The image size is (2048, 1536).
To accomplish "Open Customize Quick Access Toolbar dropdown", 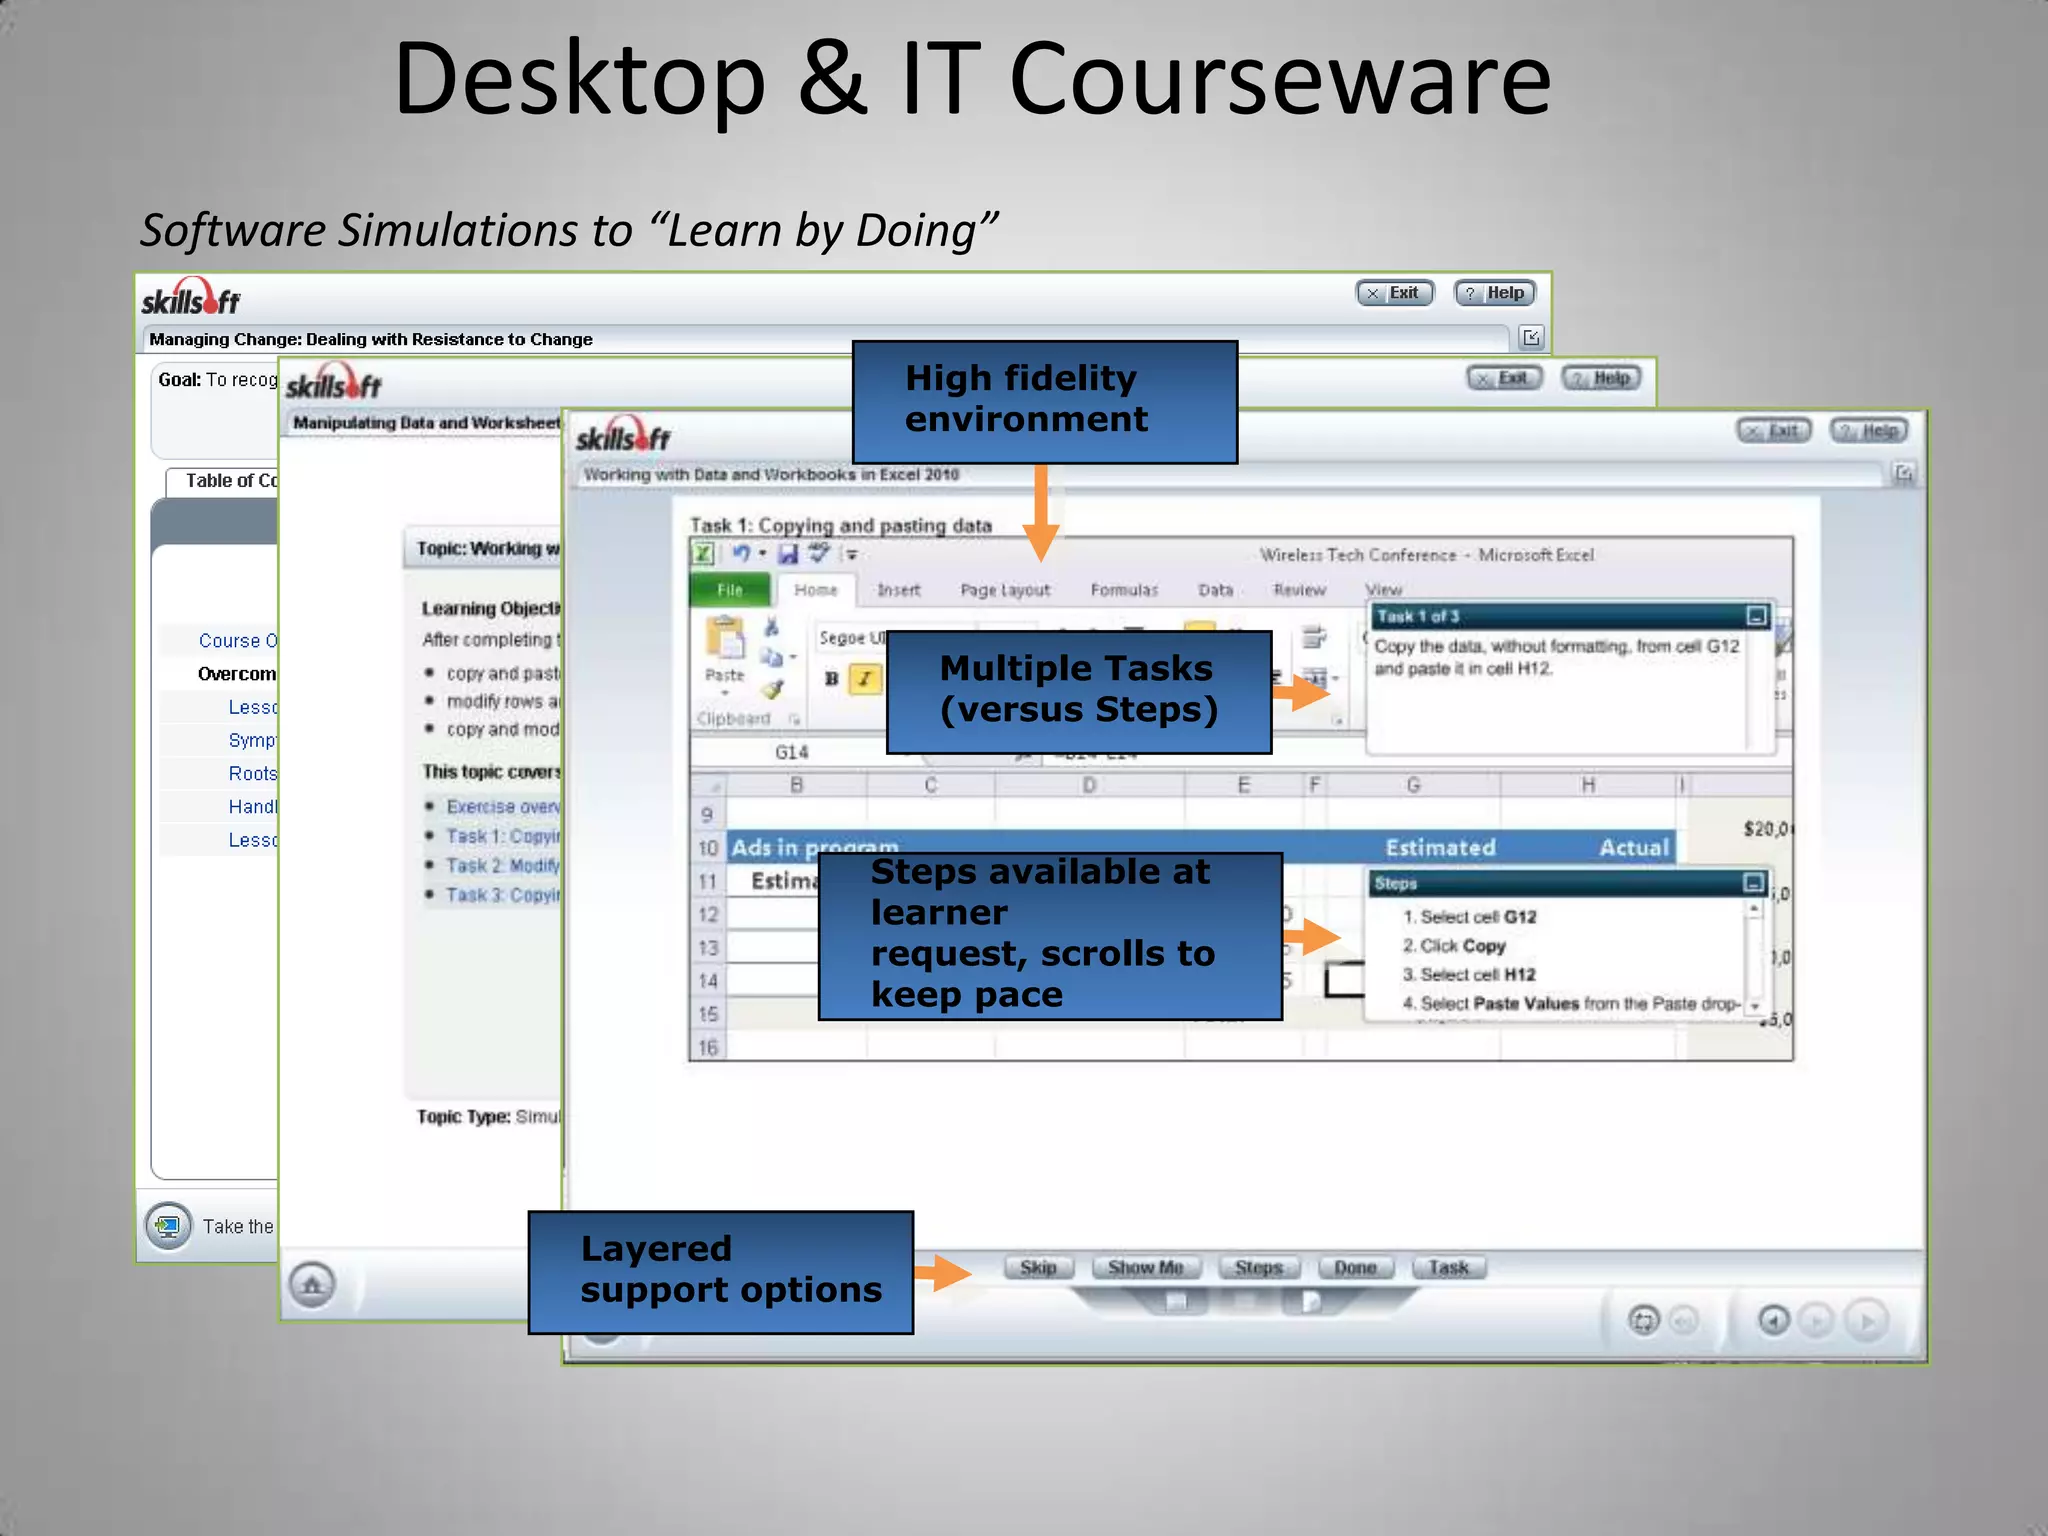I will (851, 554).
